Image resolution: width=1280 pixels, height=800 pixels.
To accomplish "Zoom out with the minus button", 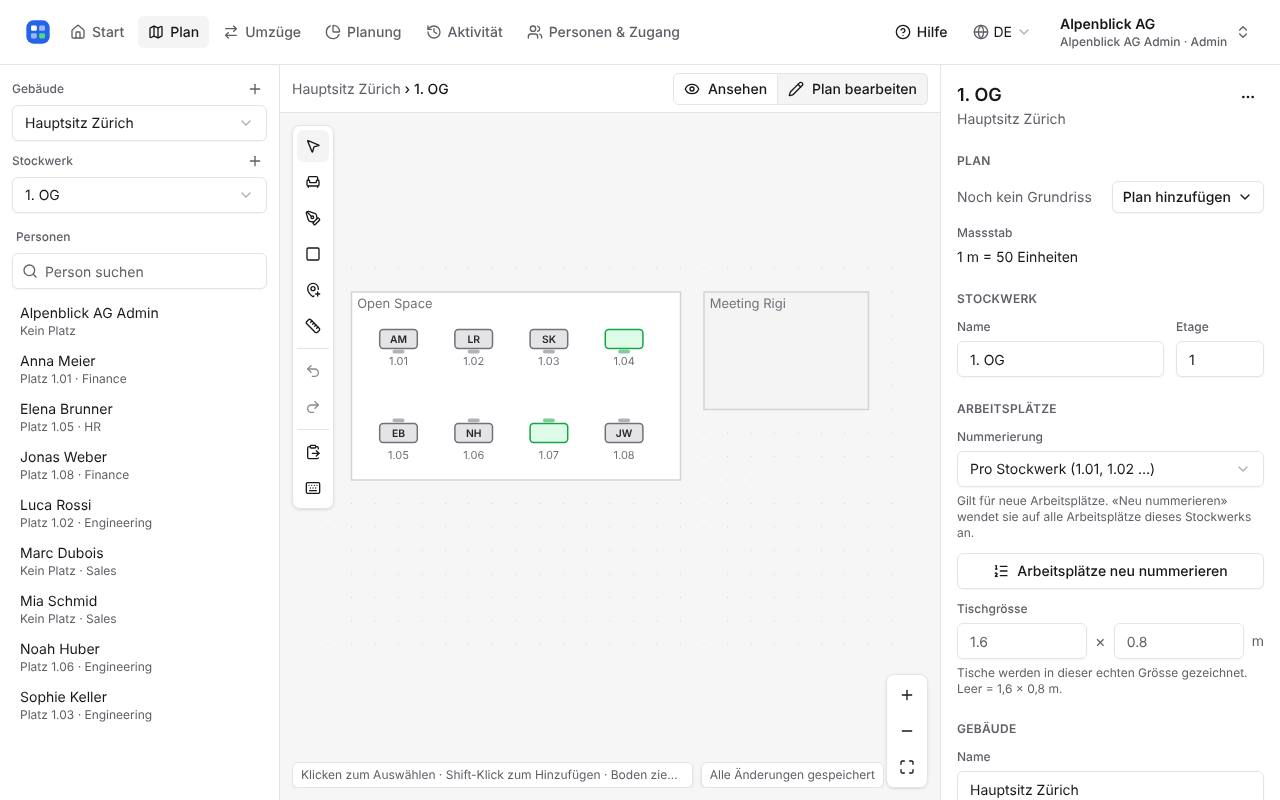I will [907, 731].
